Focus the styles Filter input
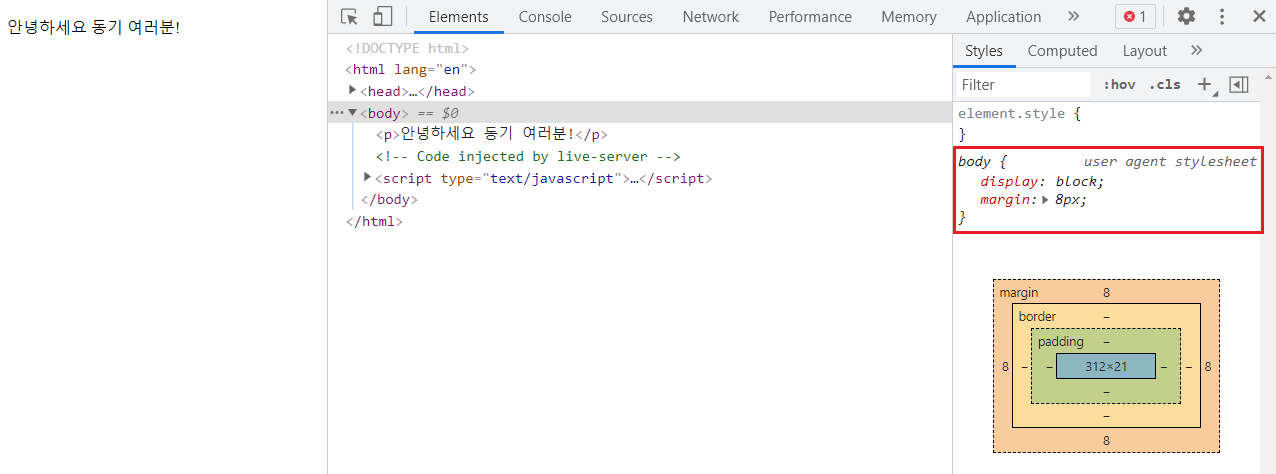Viewport: 1276px width, 474px height. pyautogui.click(x=1022, y=85)
